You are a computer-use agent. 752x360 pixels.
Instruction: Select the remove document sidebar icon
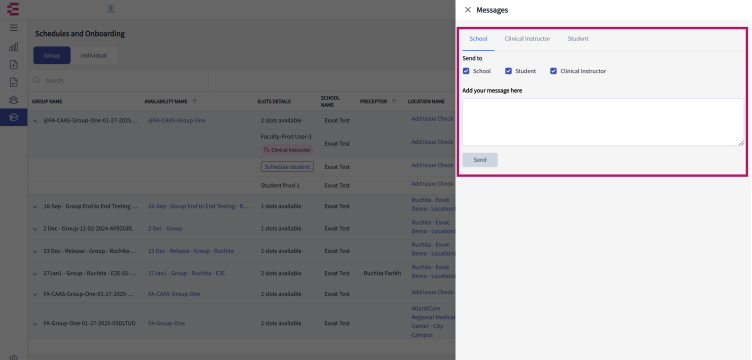[13, 82]
